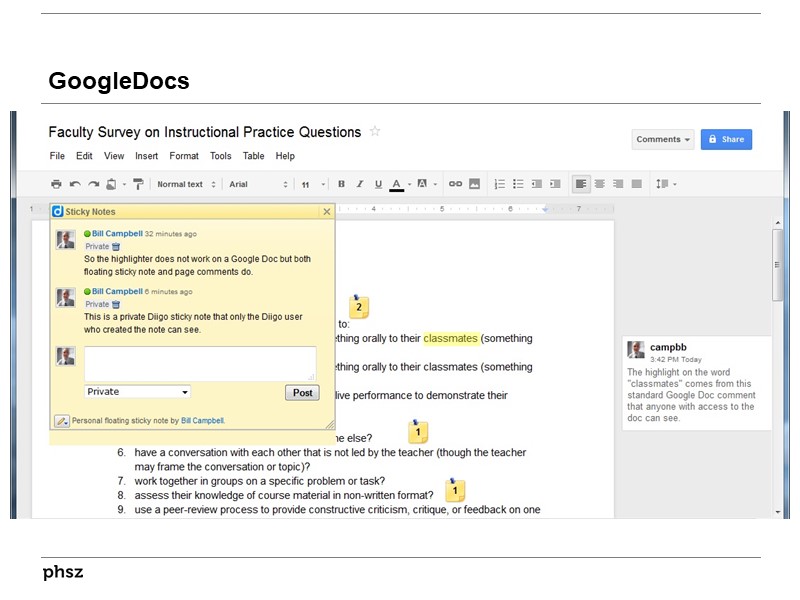Open the text color picker

point(397,184)
